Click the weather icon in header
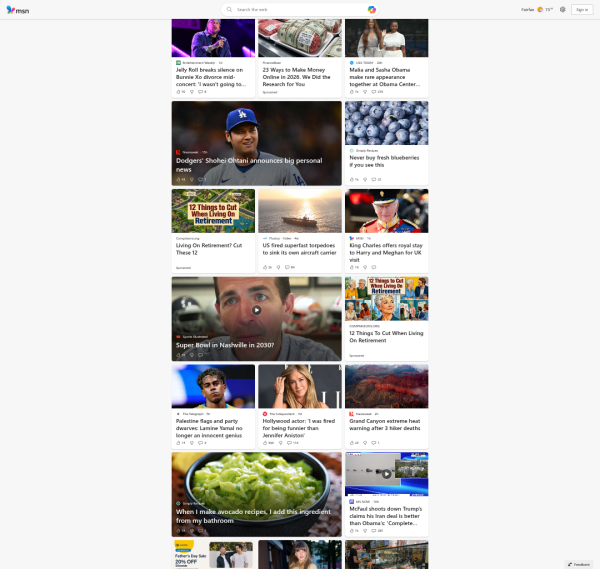 click(x=540, y=10)
